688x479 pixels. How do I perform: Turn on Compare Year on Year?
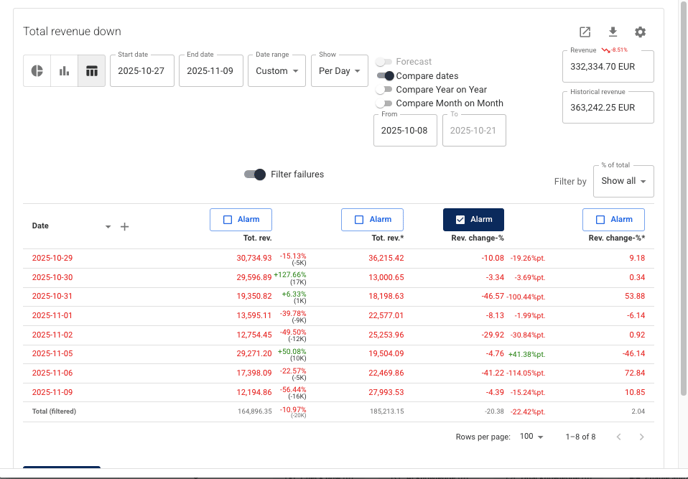(x=384, y=90)
